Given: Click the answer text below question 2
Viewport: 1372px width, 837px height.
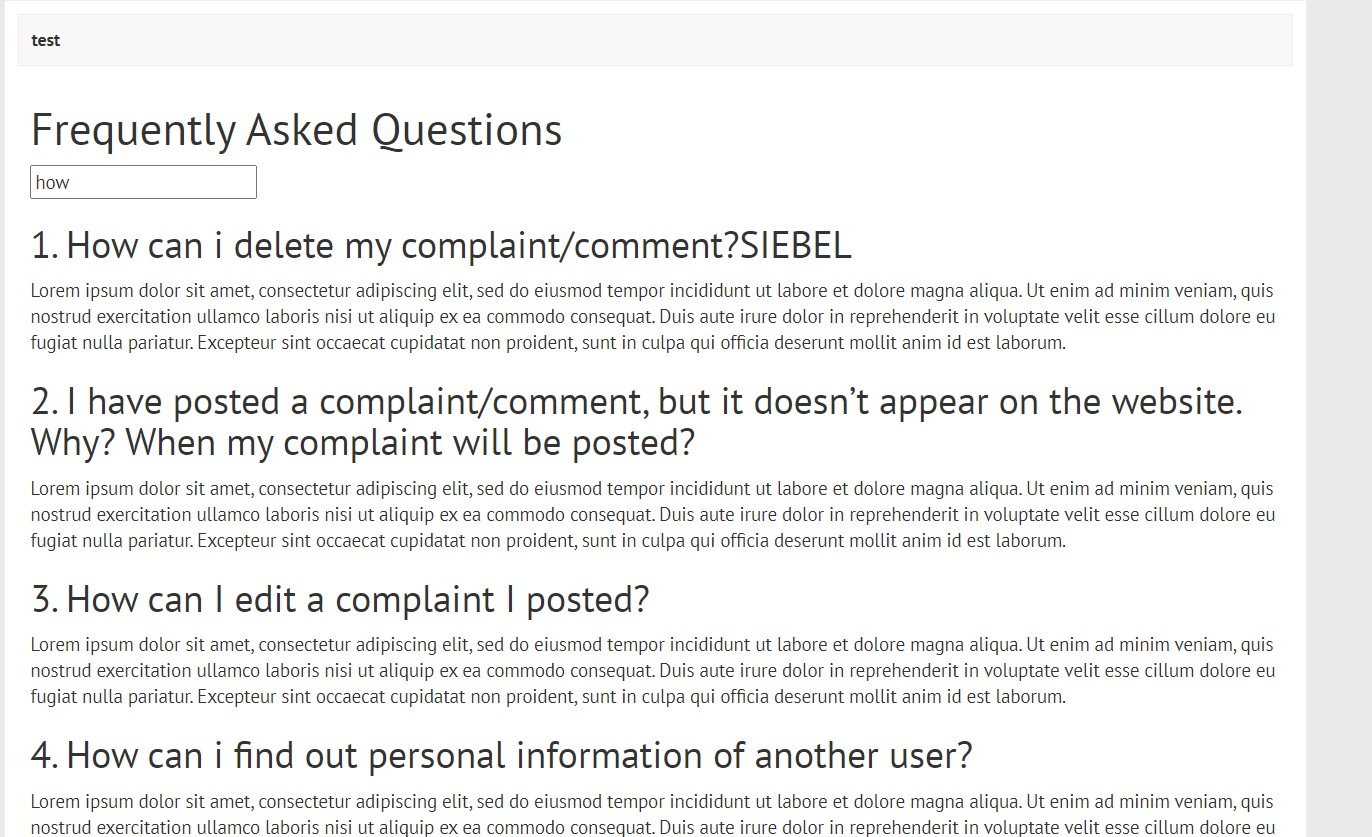Looking at the screenshot, I should 652,515.
